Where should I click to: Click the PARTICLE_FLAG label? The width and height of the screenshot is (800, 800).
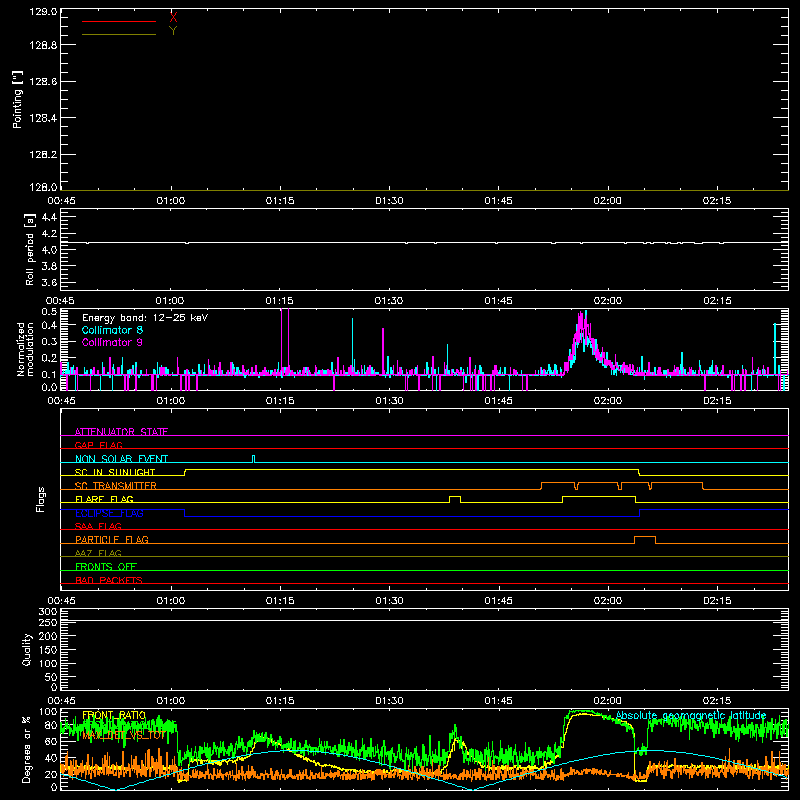(112, 540)
